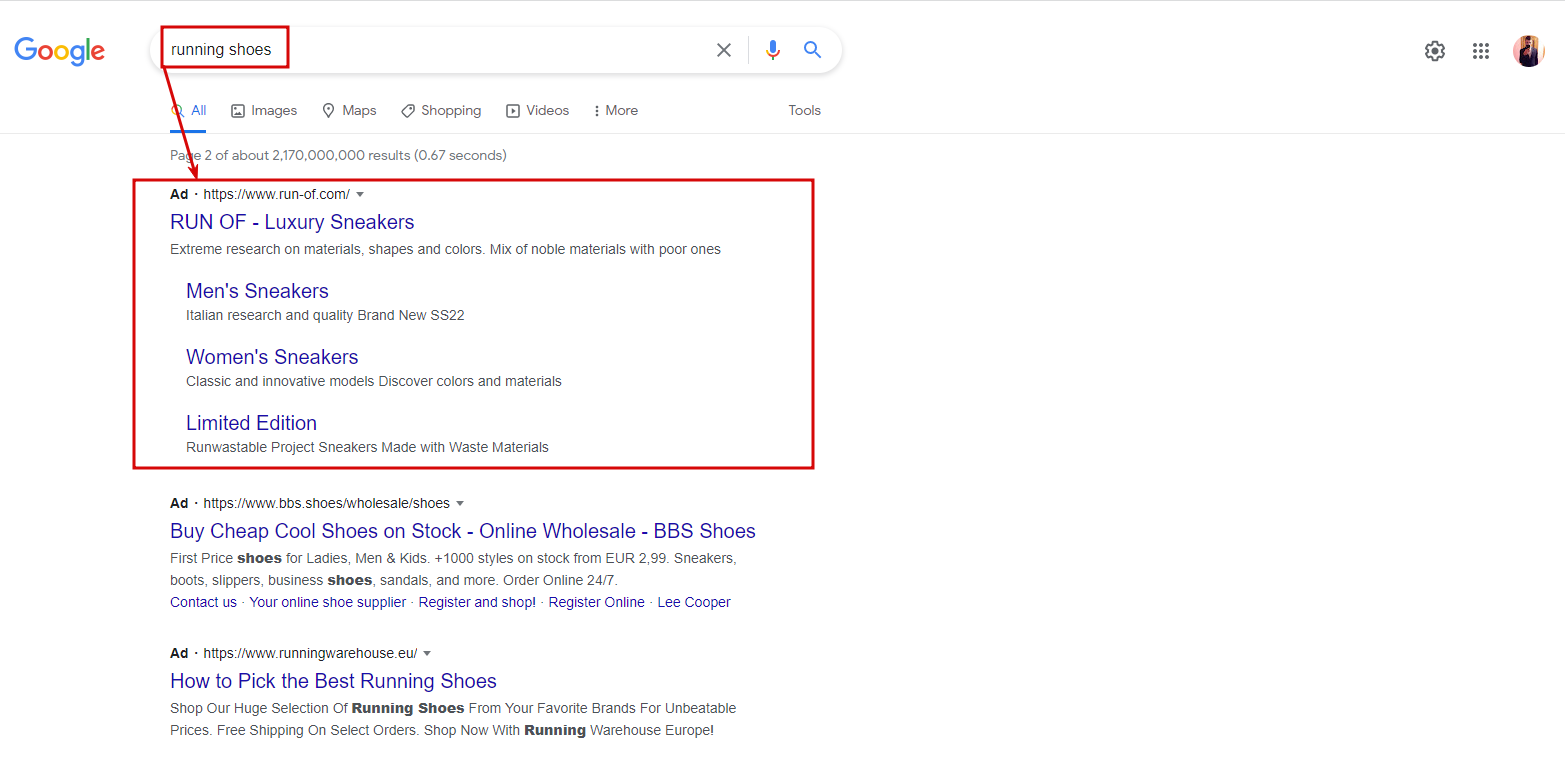This screenshot has width=1565, height=761.
Task: Open the Women's Sneakers sitelink
Action: [272, 357]
